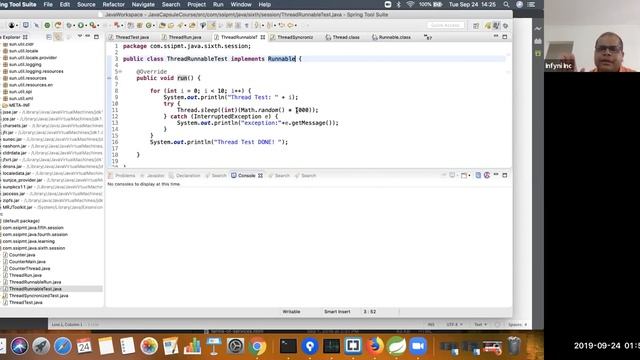Click the Open Type folder icon
640x360 pixels.
point(162,25)
